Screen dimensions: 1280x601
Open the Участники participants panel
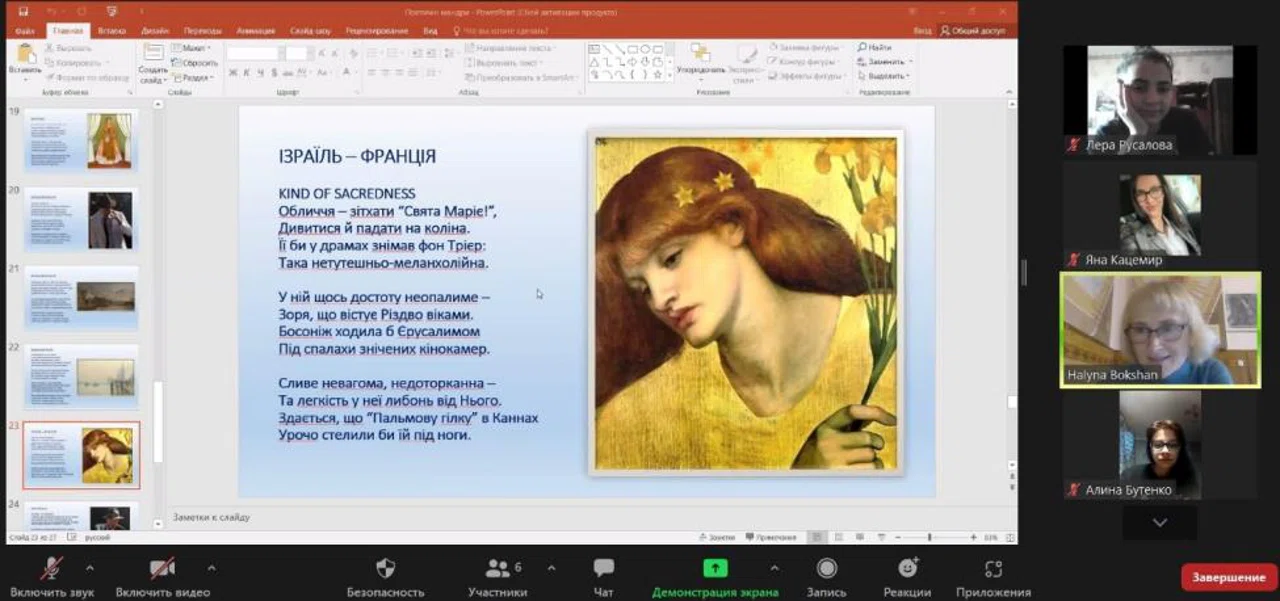tap(497, 568)
